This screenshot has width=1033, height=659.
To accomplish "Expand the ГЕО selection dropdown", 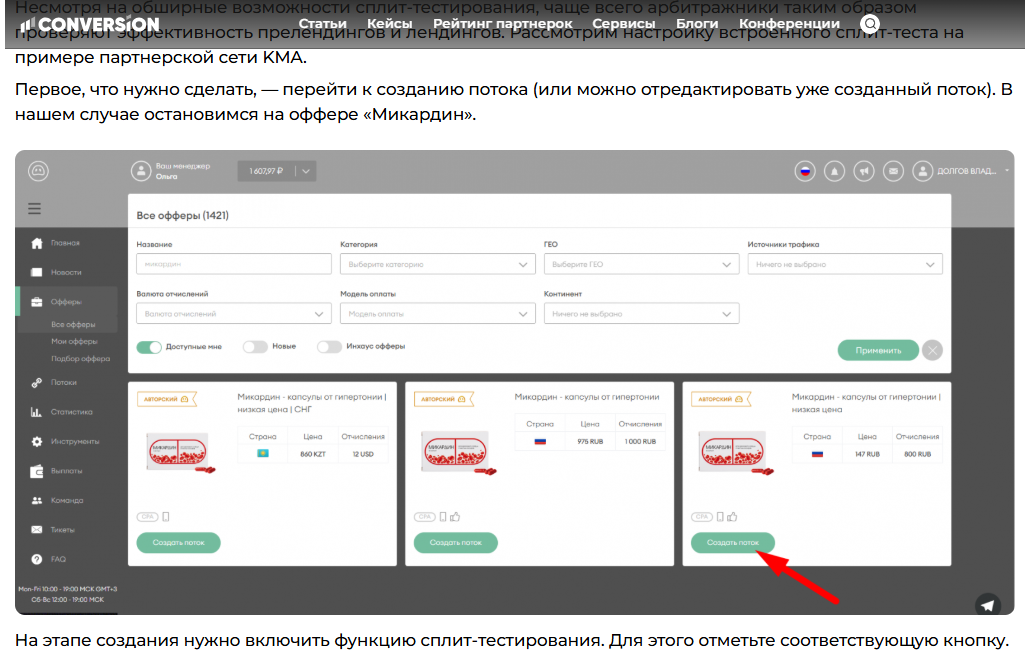I will click(640, 263).
